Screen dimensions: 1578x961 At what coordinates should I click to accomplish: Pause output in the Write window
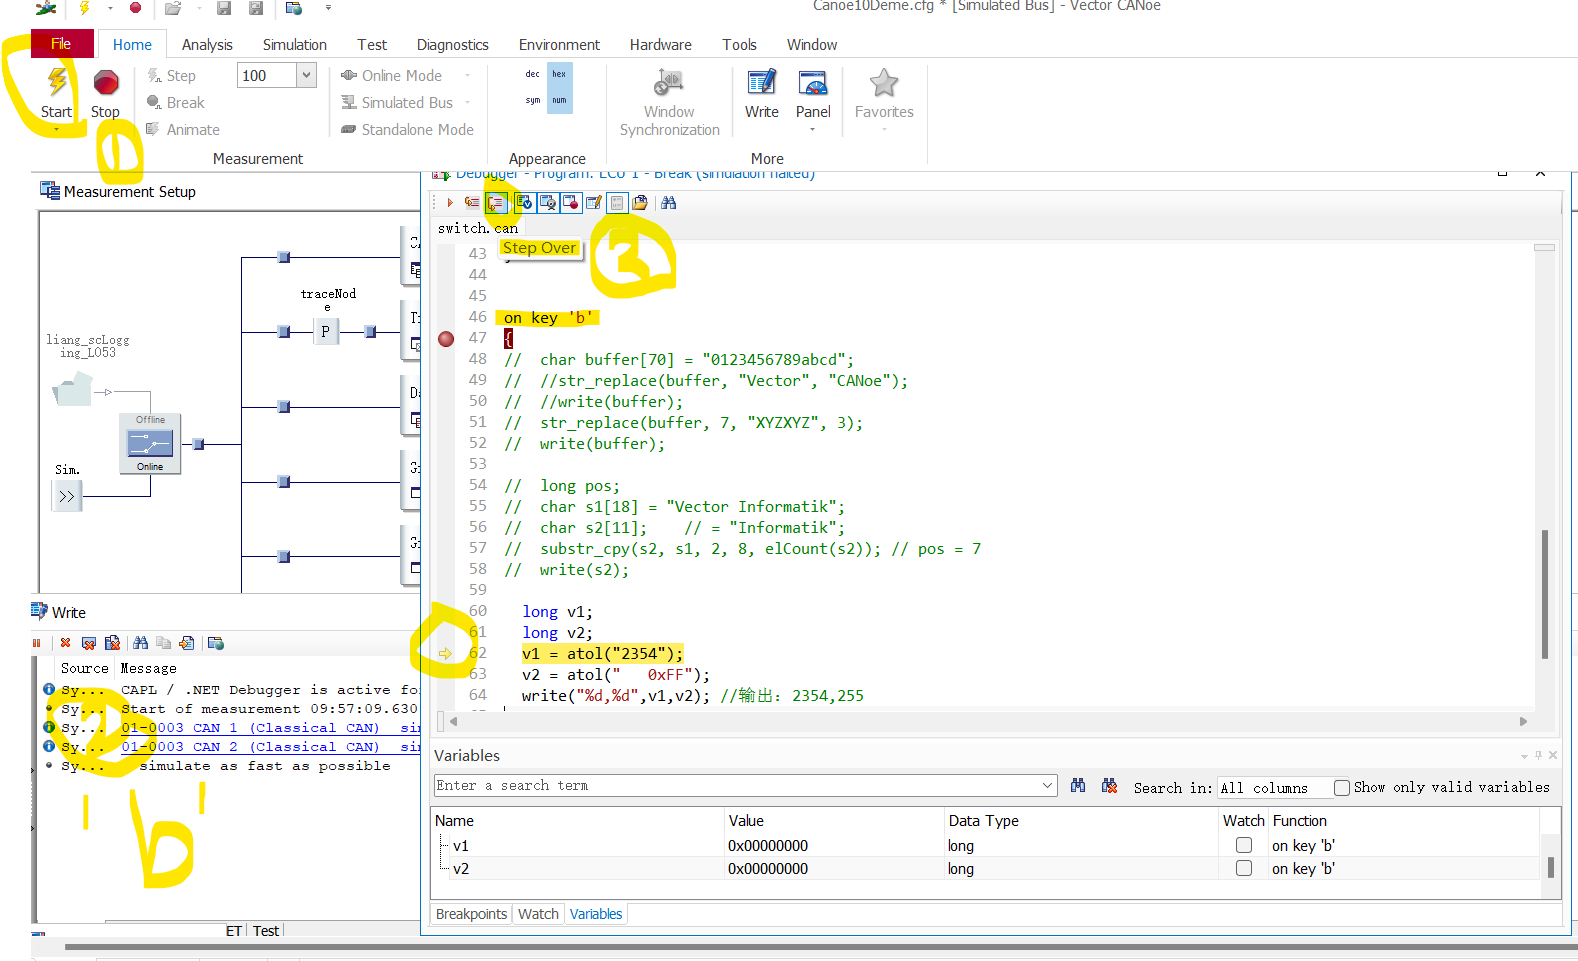[37, 643]
